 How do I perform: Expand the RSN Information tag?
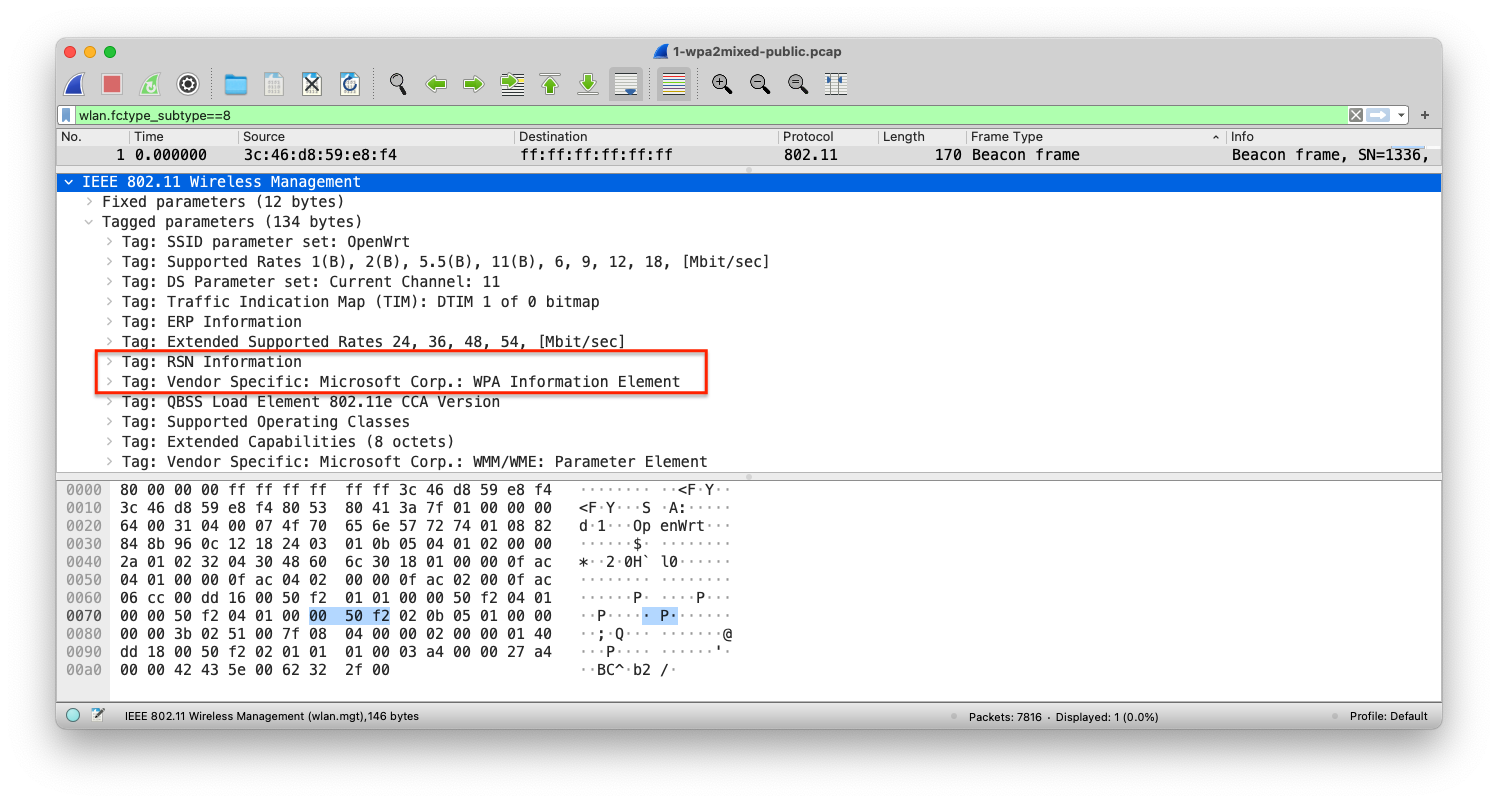point(111,362)
